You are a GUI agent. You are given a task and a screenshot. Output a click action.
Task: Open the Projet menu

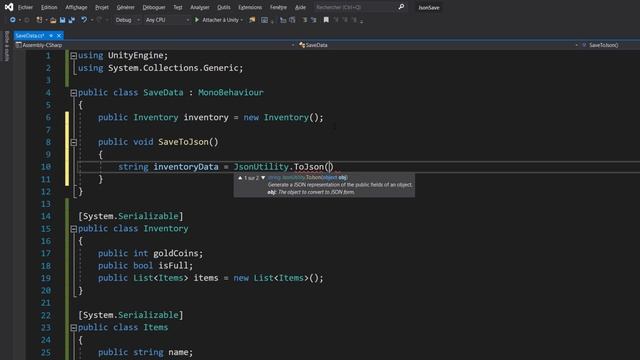[102, 7]
